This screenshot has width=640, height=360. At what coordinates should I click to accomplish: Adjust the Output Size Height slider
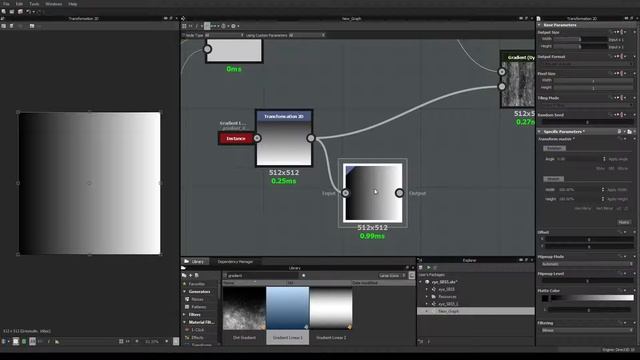pos(580,46)
